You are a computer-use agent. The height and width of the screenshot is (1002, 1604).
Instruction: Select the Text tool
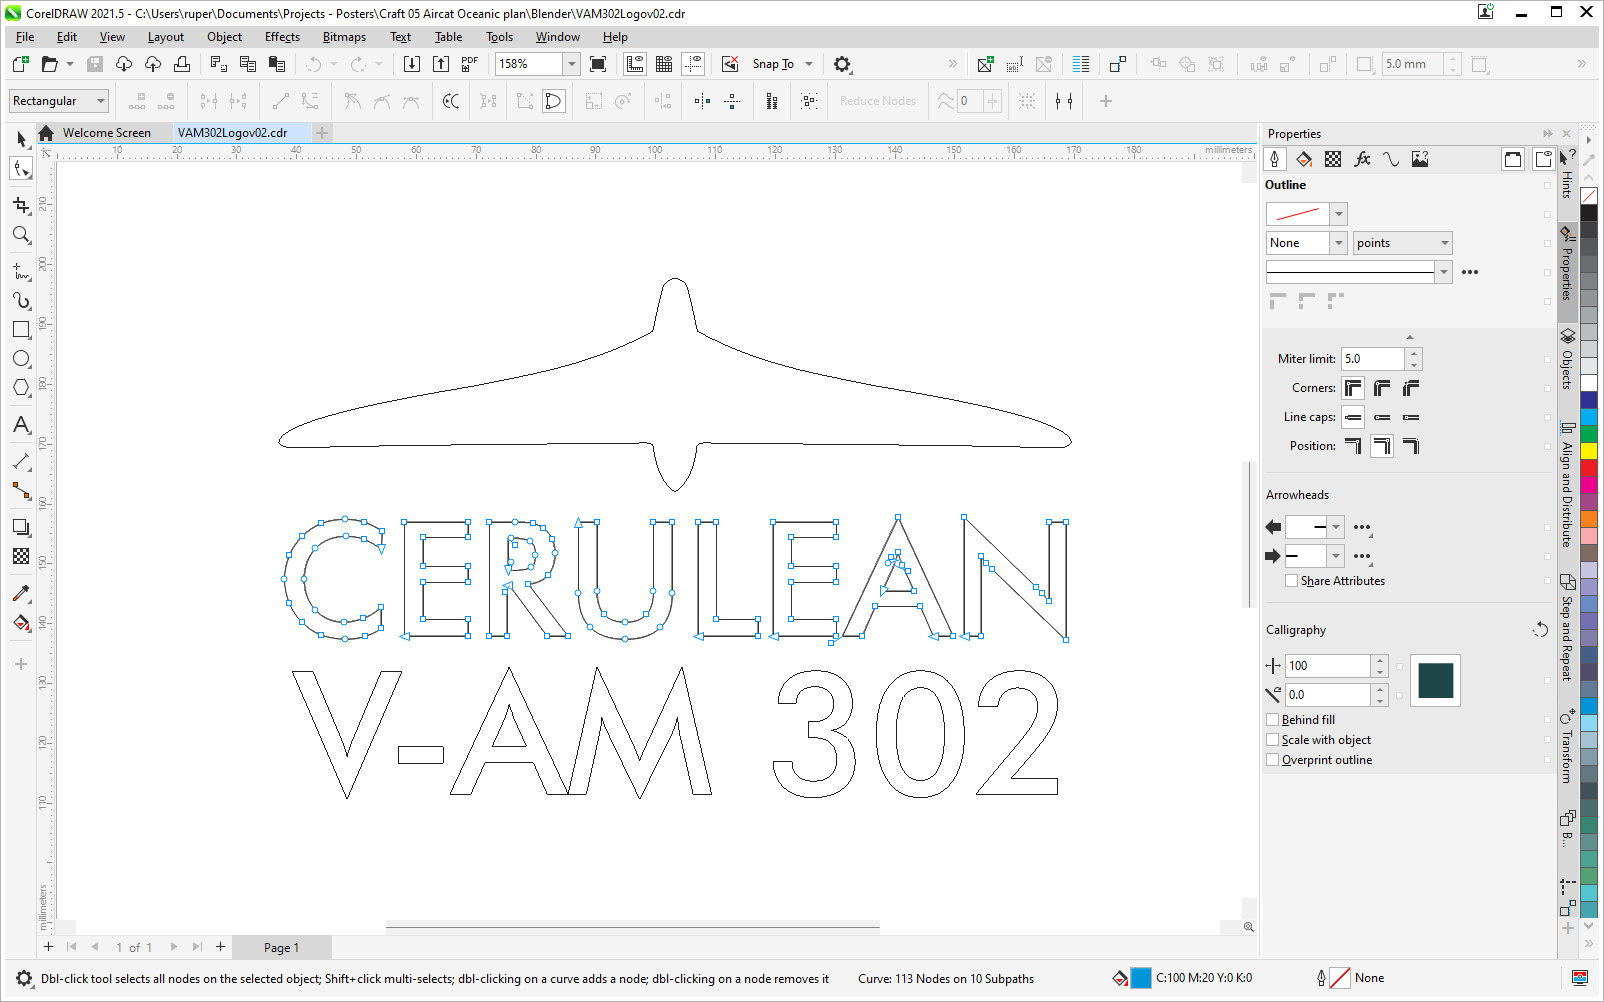click(21, 425)
